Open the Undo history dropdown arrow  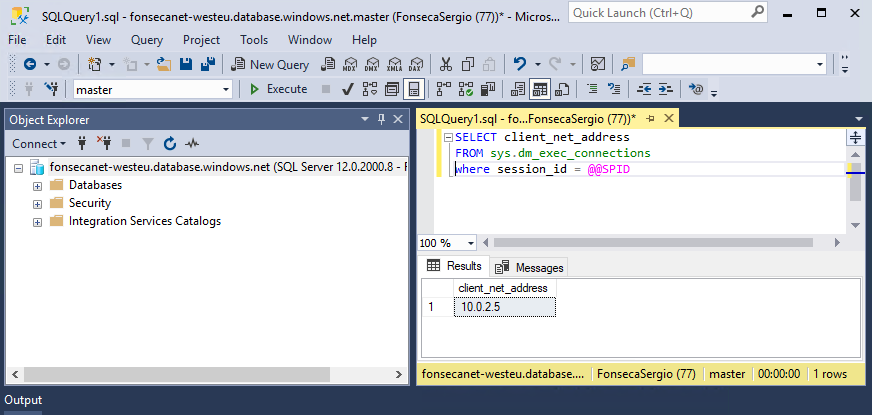(x=538, y=65)
